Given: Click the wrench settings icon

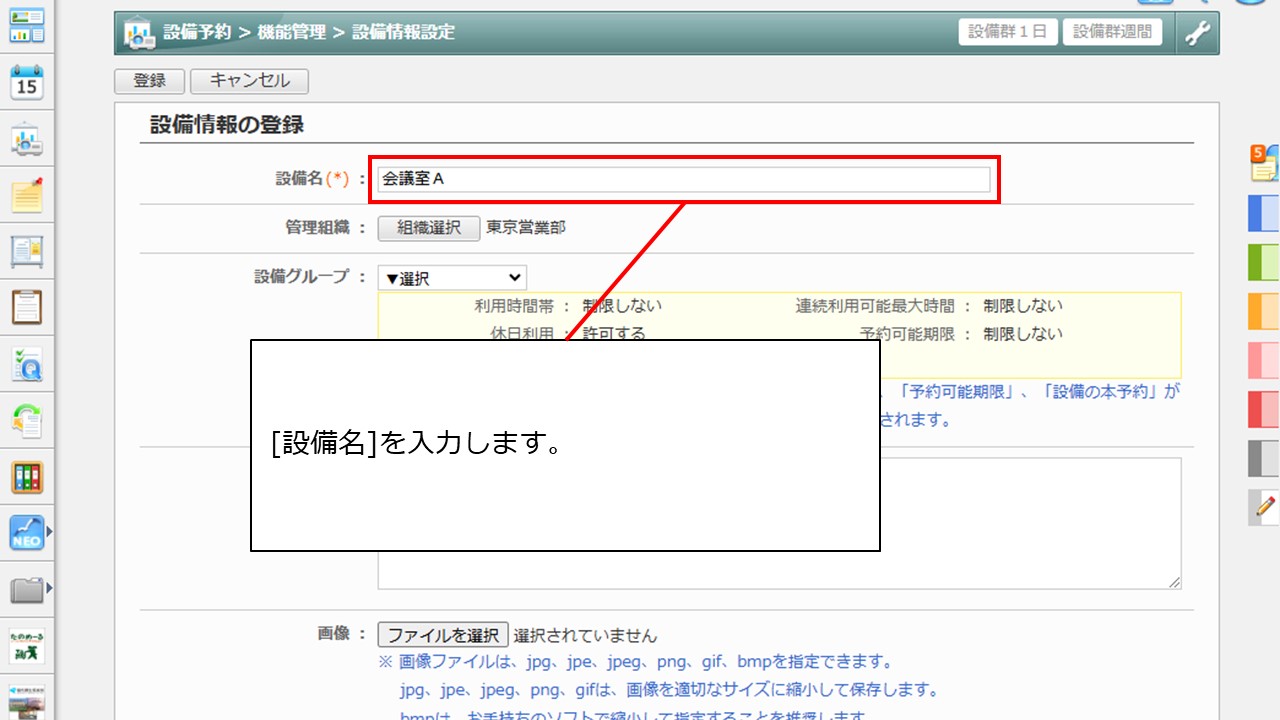Looking at the screenshot, I should click(1197, 32).
